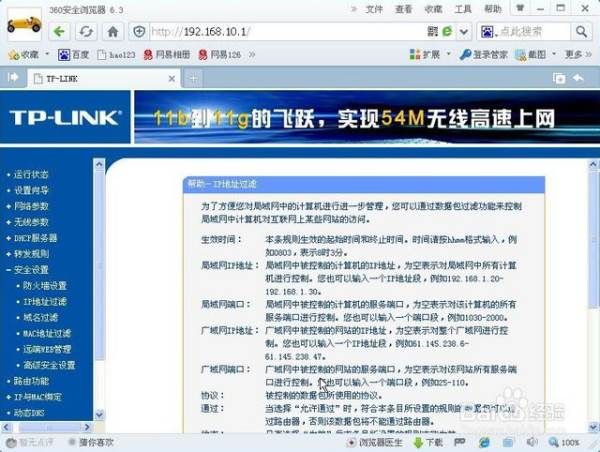Open 防火墙设置 submenu item
The image size is (600, 452).
click(45, 286)
